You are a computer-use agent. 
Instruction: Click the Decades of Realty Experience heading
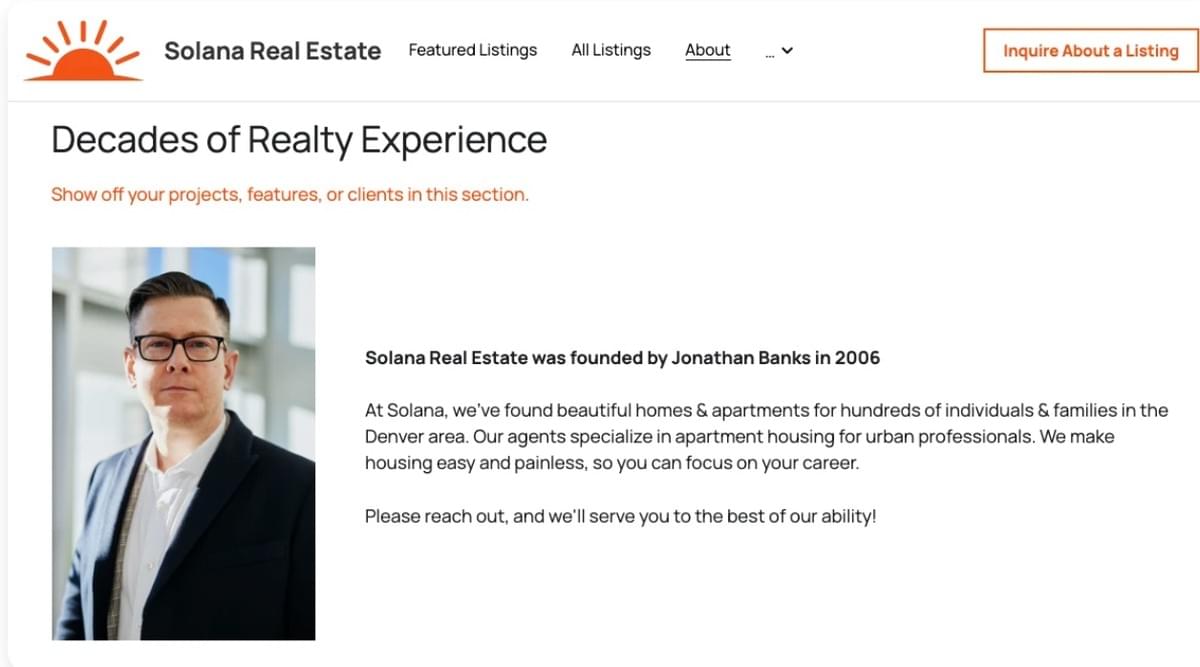299,140
